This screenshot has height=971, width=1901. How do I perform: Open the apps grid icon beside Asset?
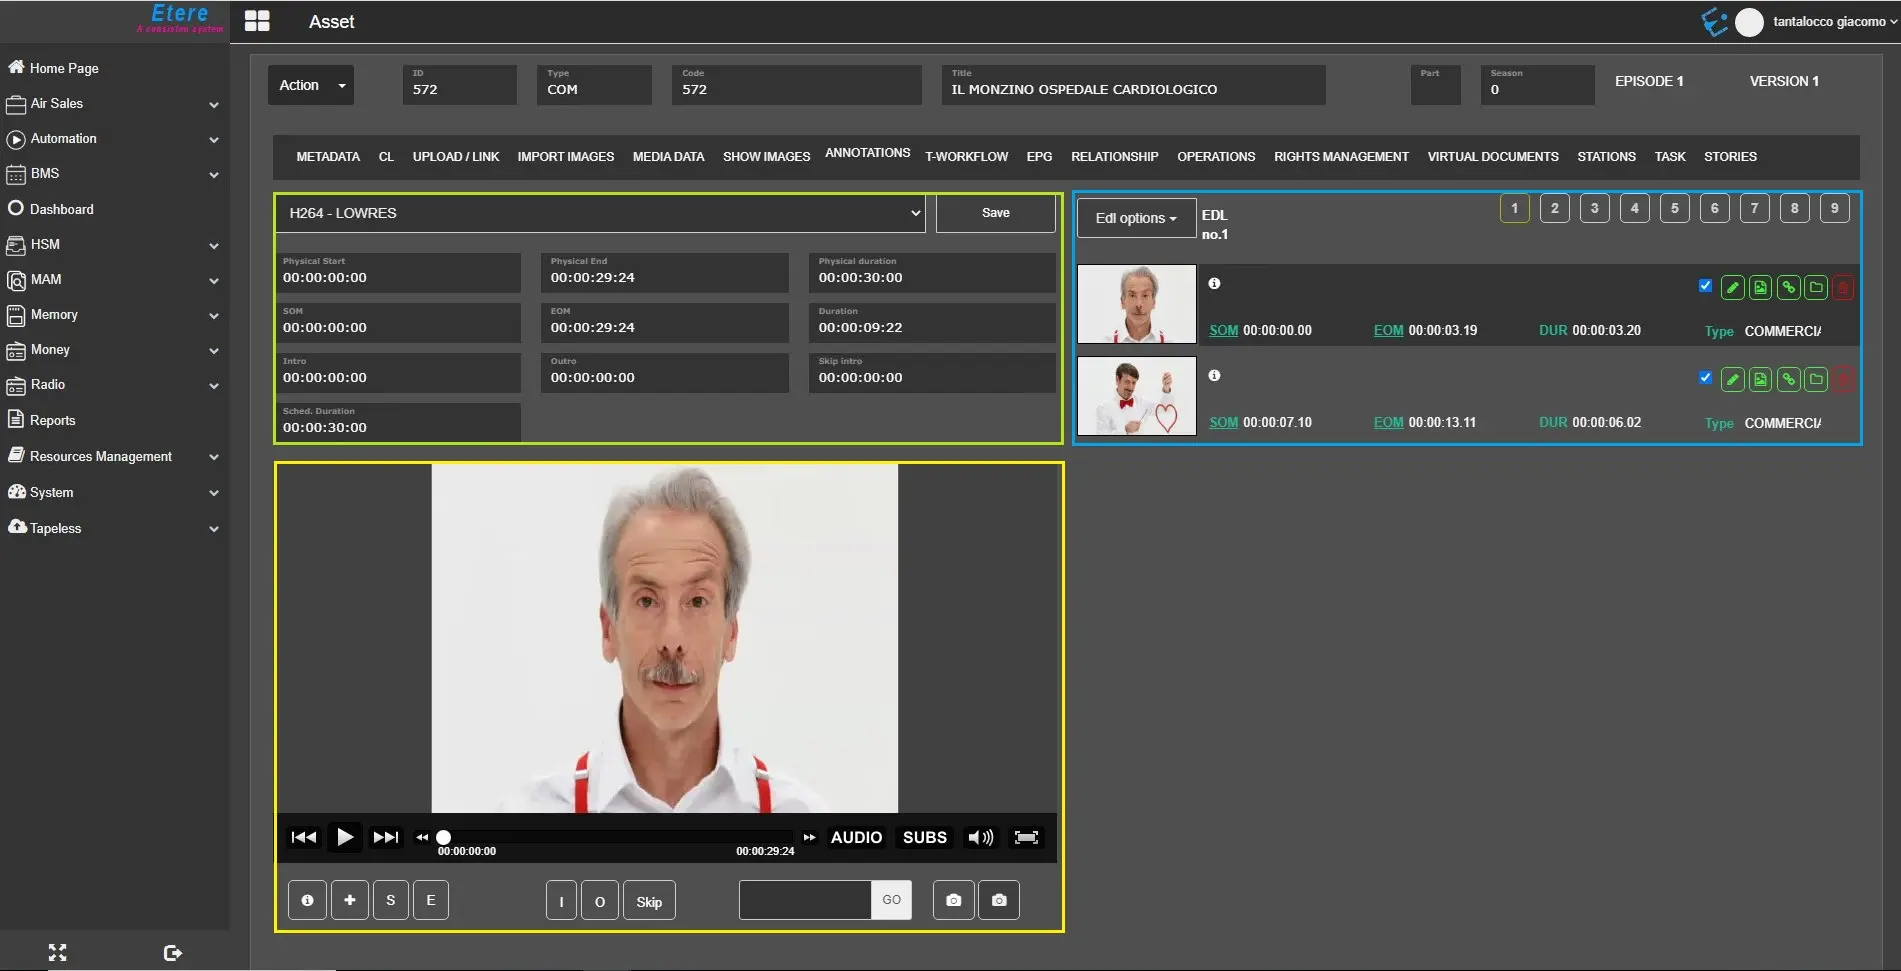point(257,21)
